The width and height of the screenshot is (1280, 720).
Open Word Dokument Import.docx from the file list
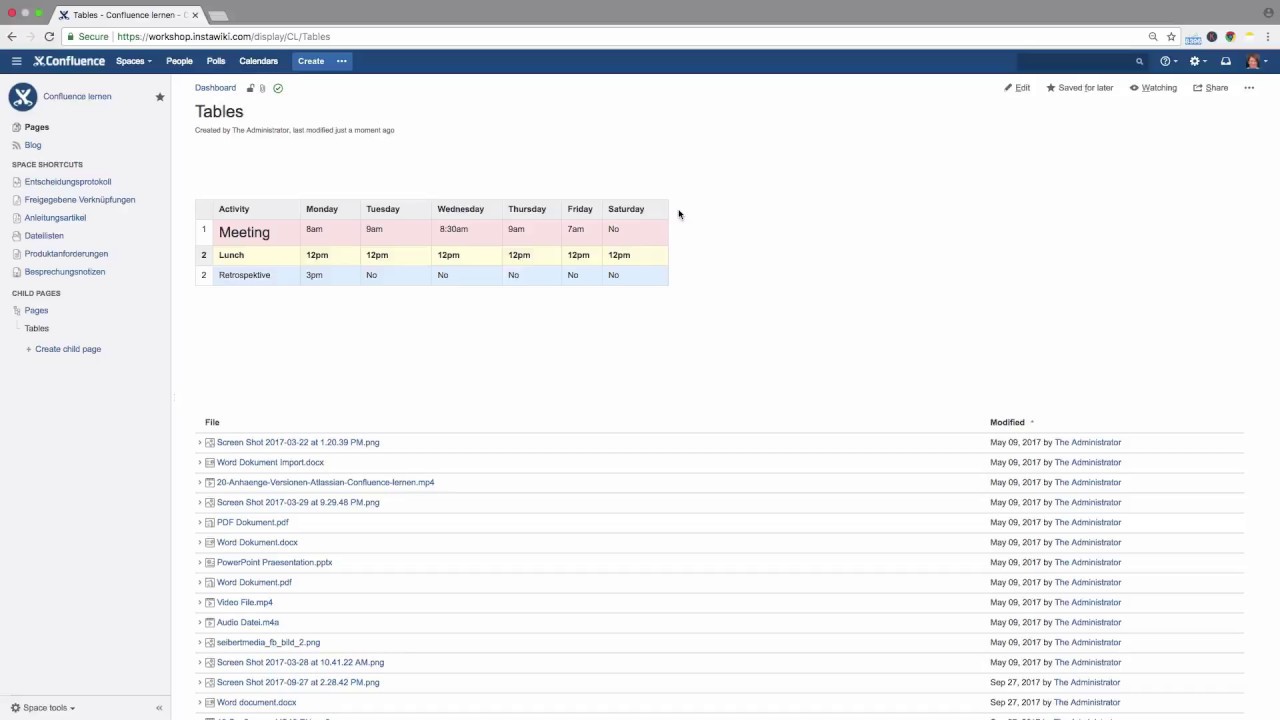270,462
